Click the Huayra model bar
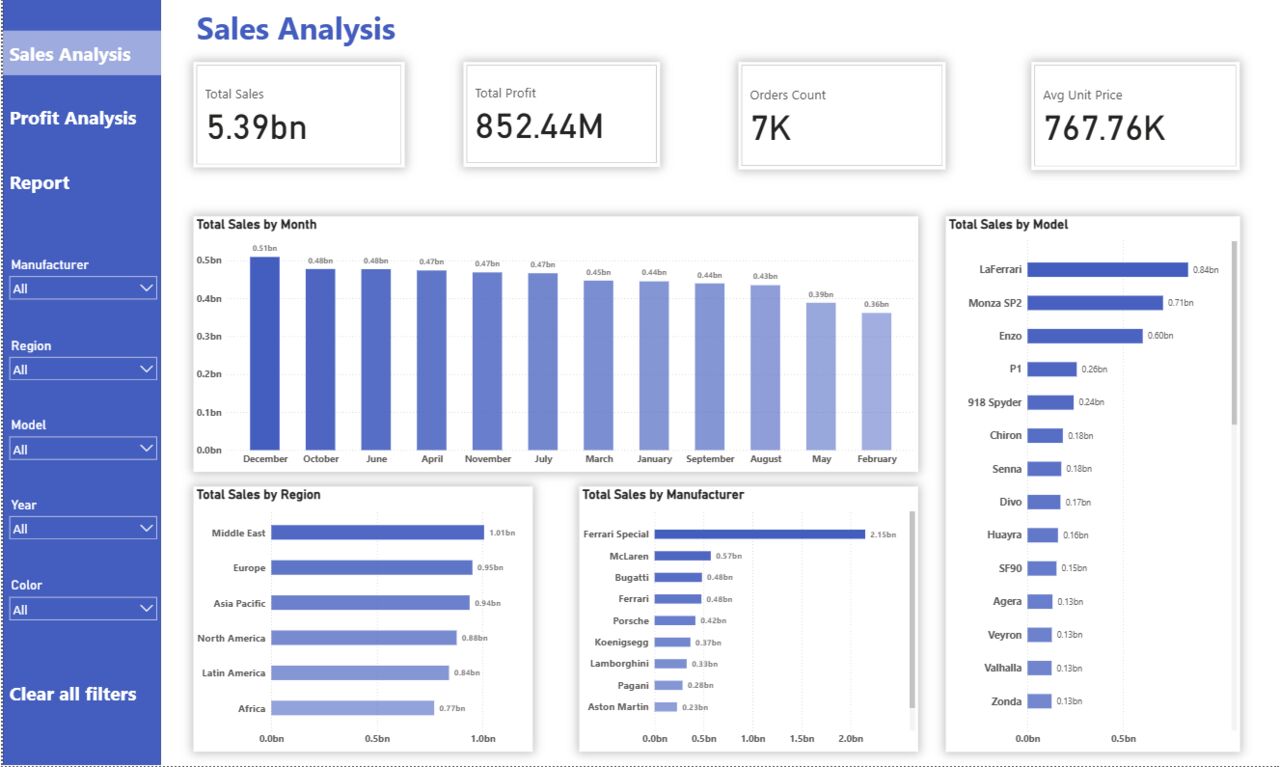Viewport: 1280px width, 767px height. pyautogui.click(x=1043, y=535)
